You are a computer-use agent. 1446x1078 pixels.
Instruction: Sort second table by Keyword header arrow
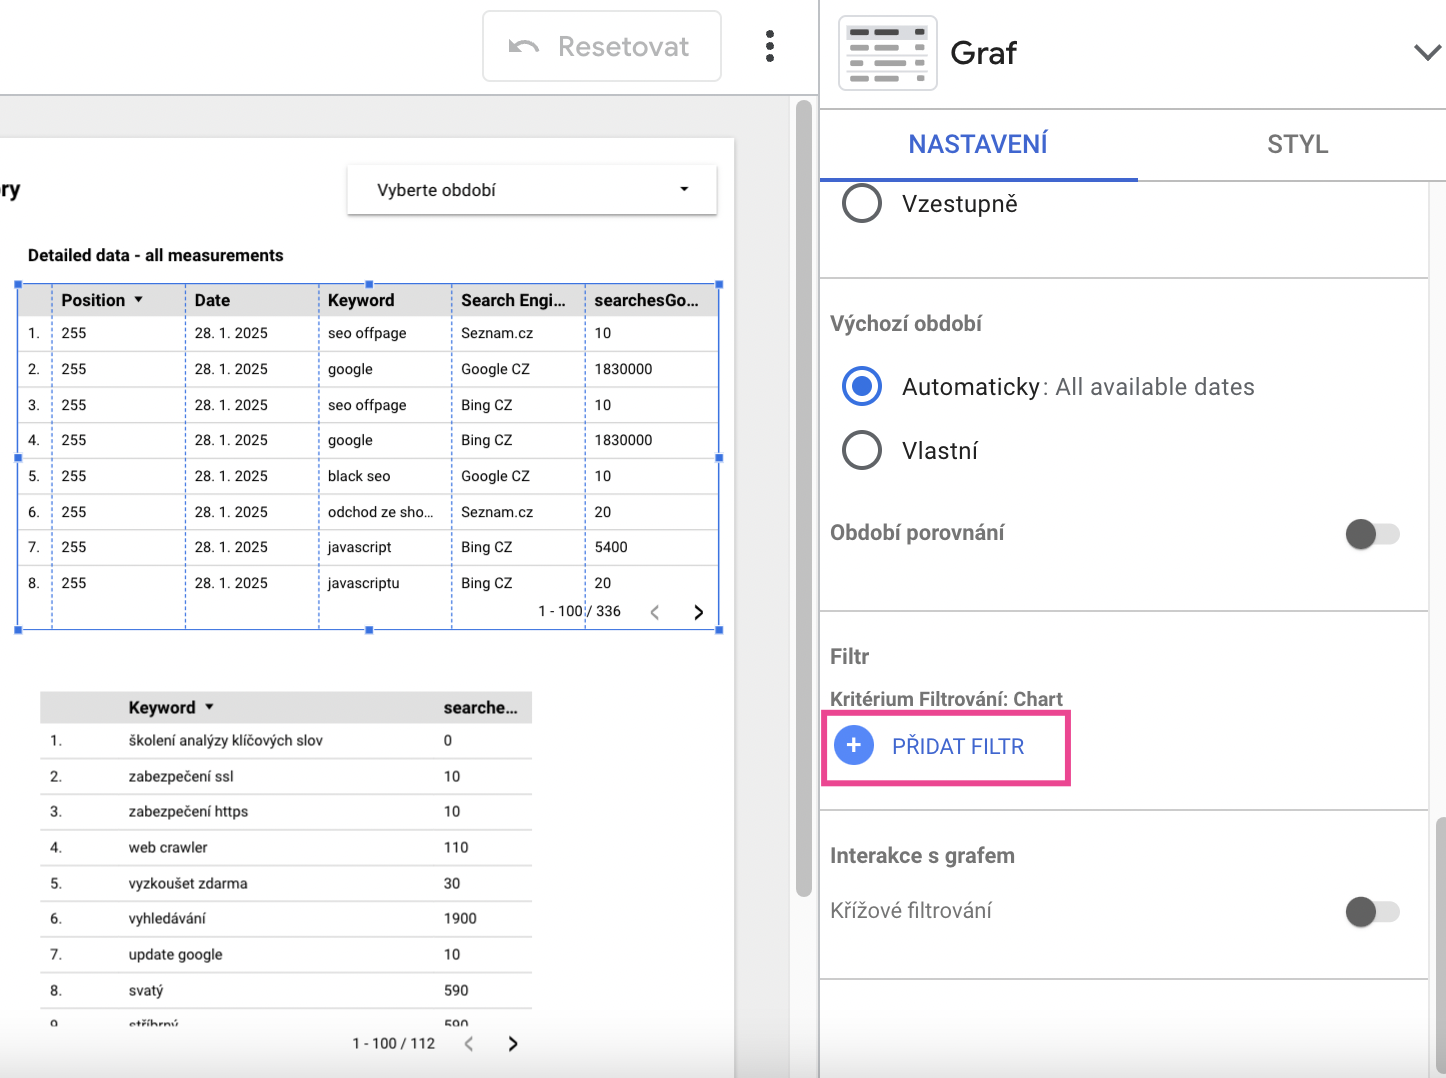209,707
